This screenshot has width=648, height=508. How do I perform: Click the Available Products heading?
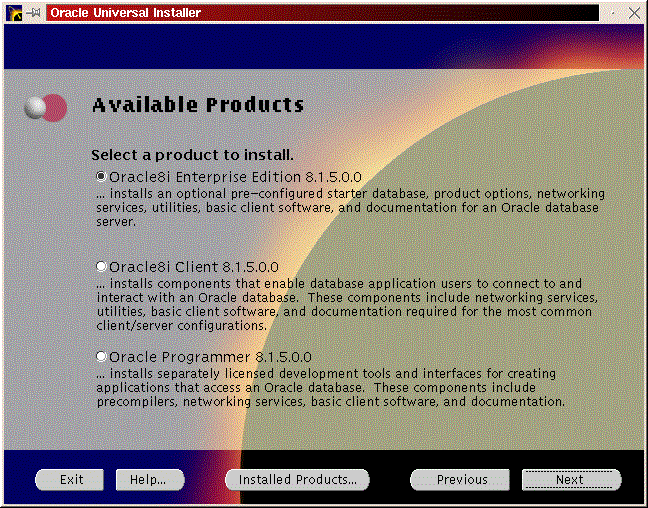(197, 105)
